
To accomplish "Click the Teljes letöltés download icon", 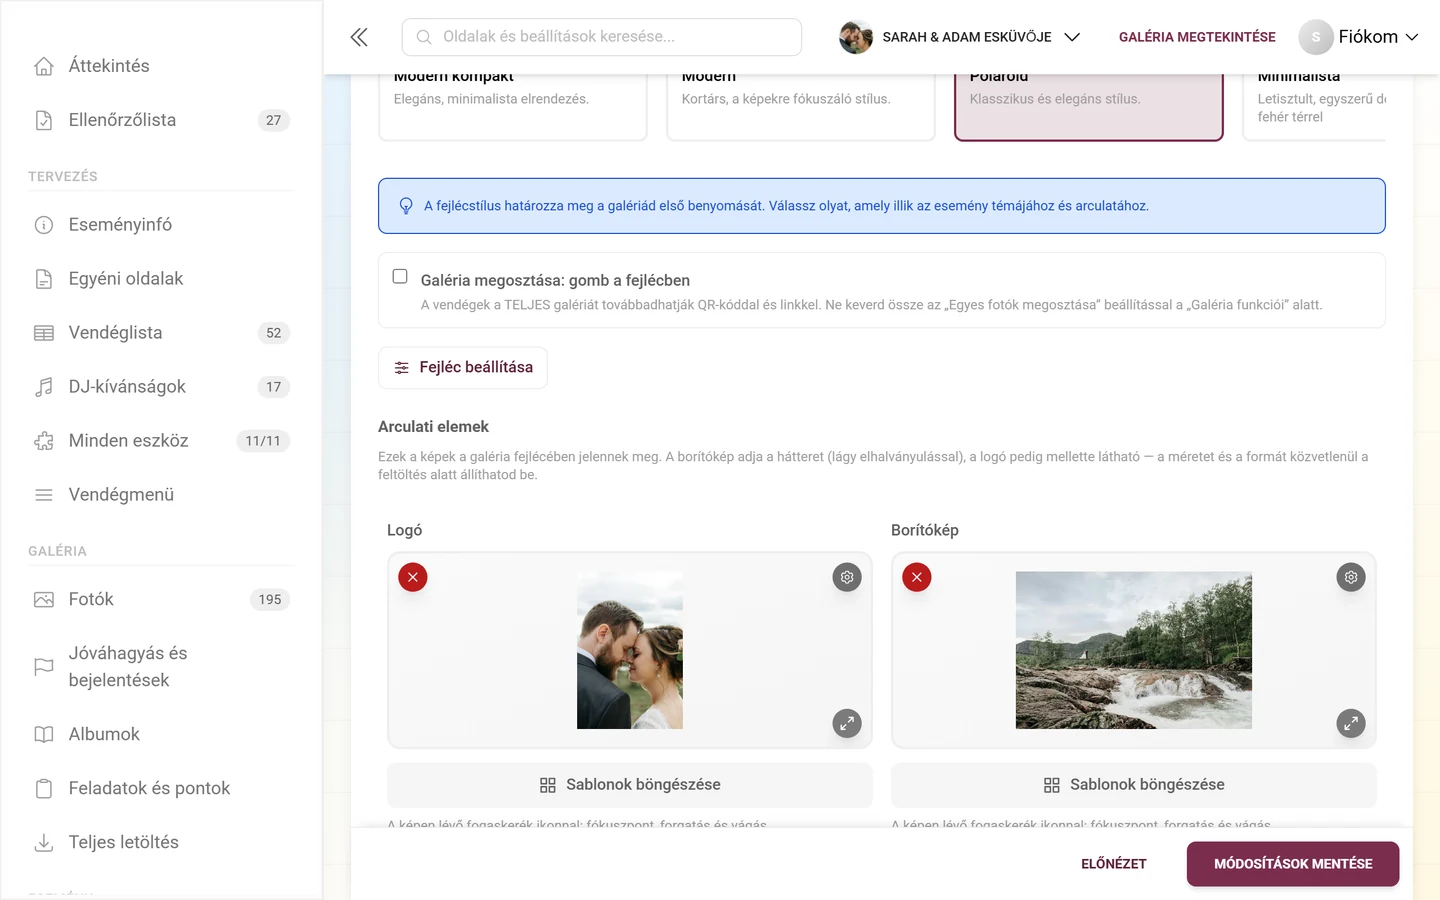I will [x=44, y=842].
